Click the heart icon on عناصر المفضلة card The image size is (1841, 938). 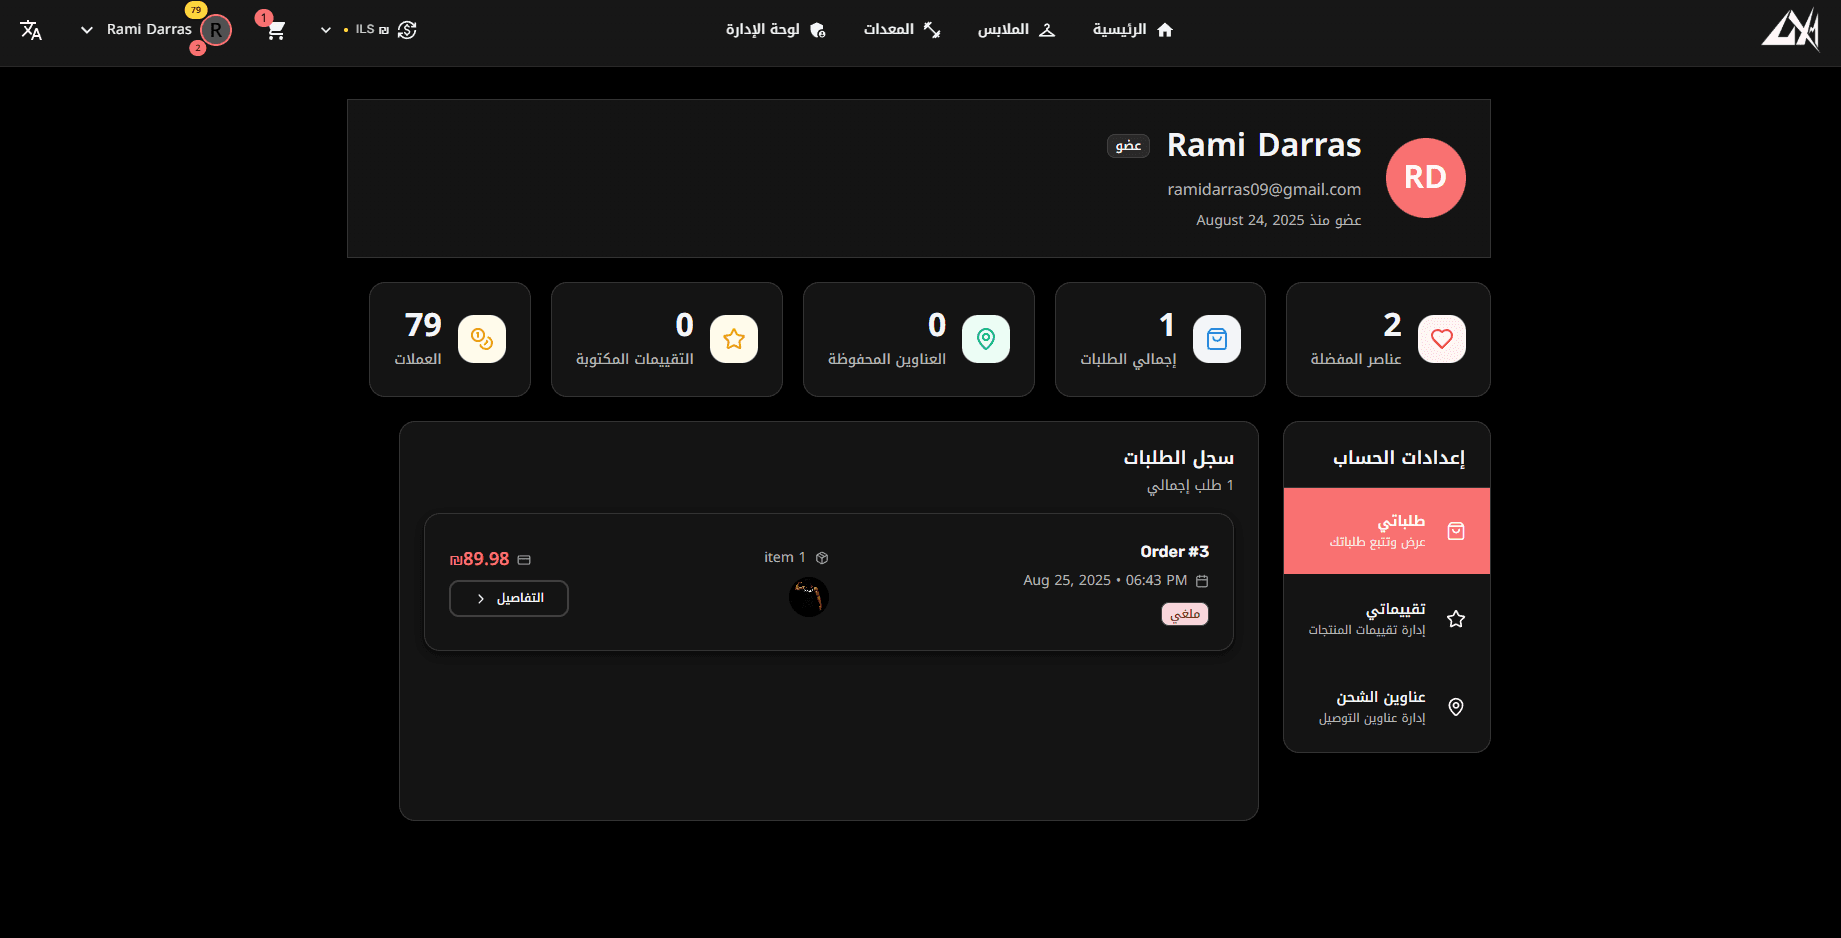click(1441, 339)
